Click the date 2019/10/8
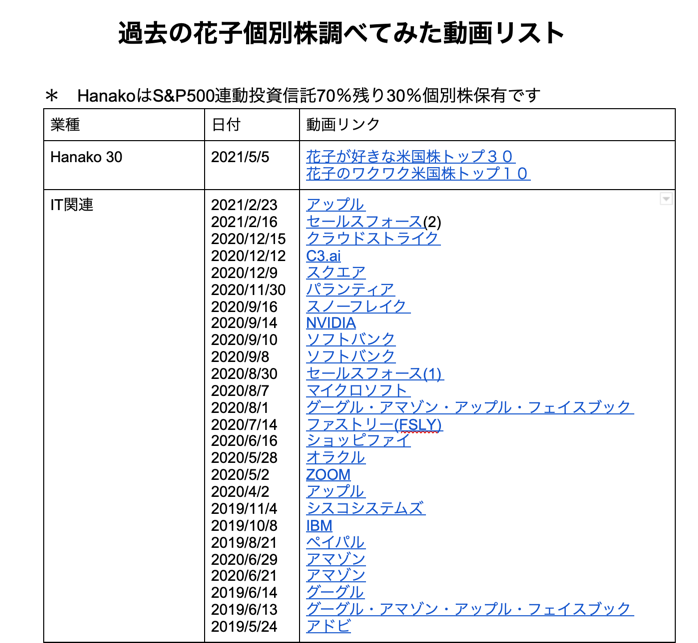 tap(244, 525)
